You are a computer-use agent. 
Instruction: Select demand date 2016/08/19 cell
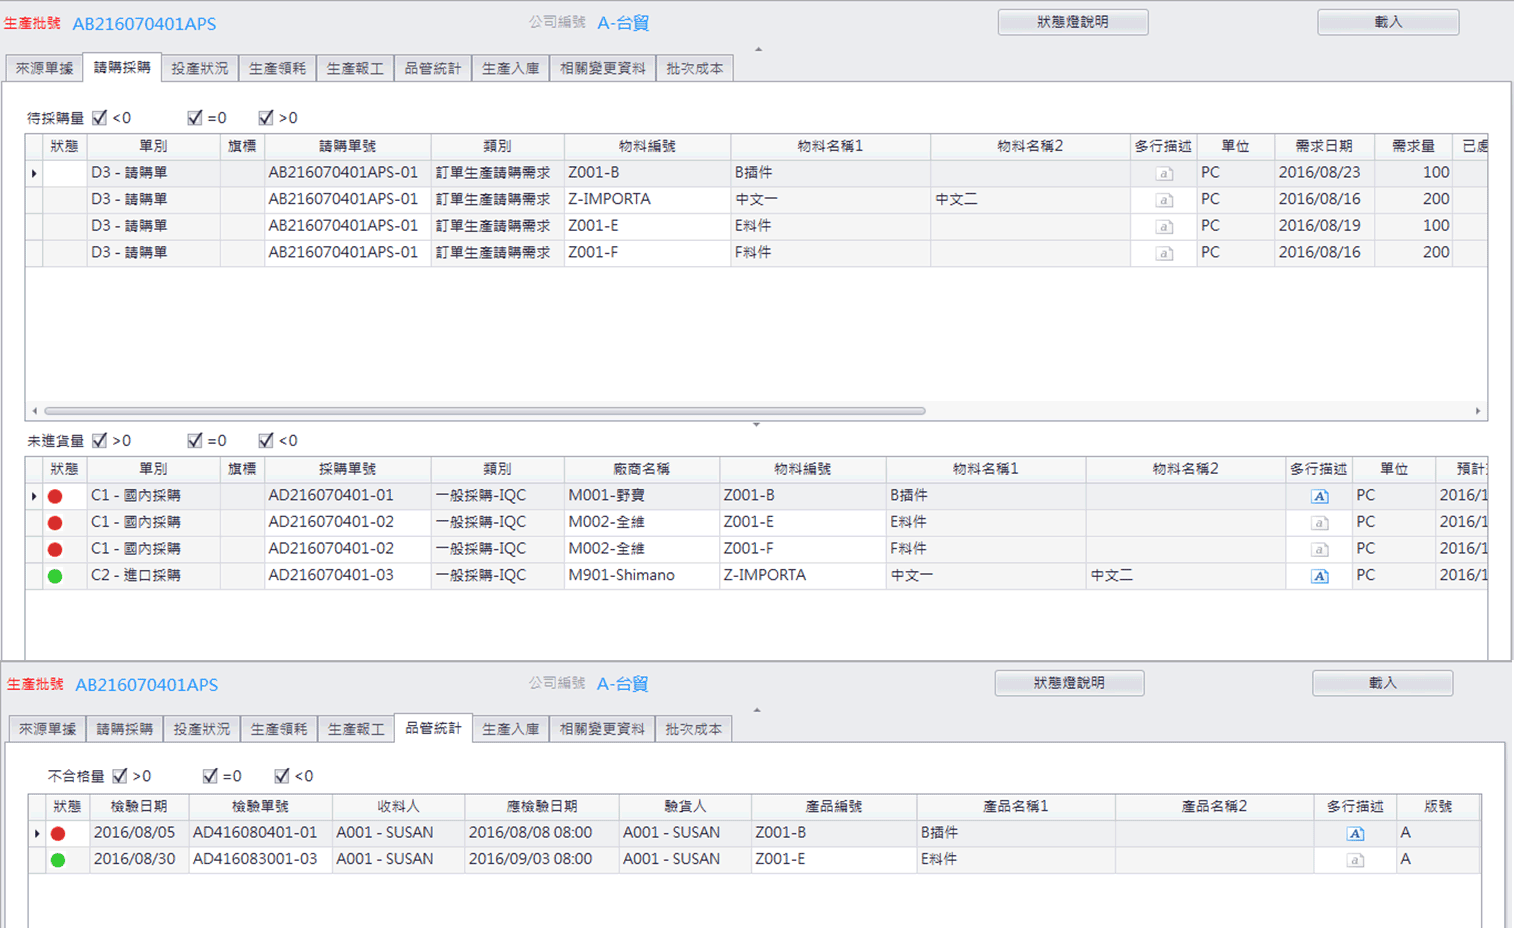pyautogui.click(x=1324, y=227)
